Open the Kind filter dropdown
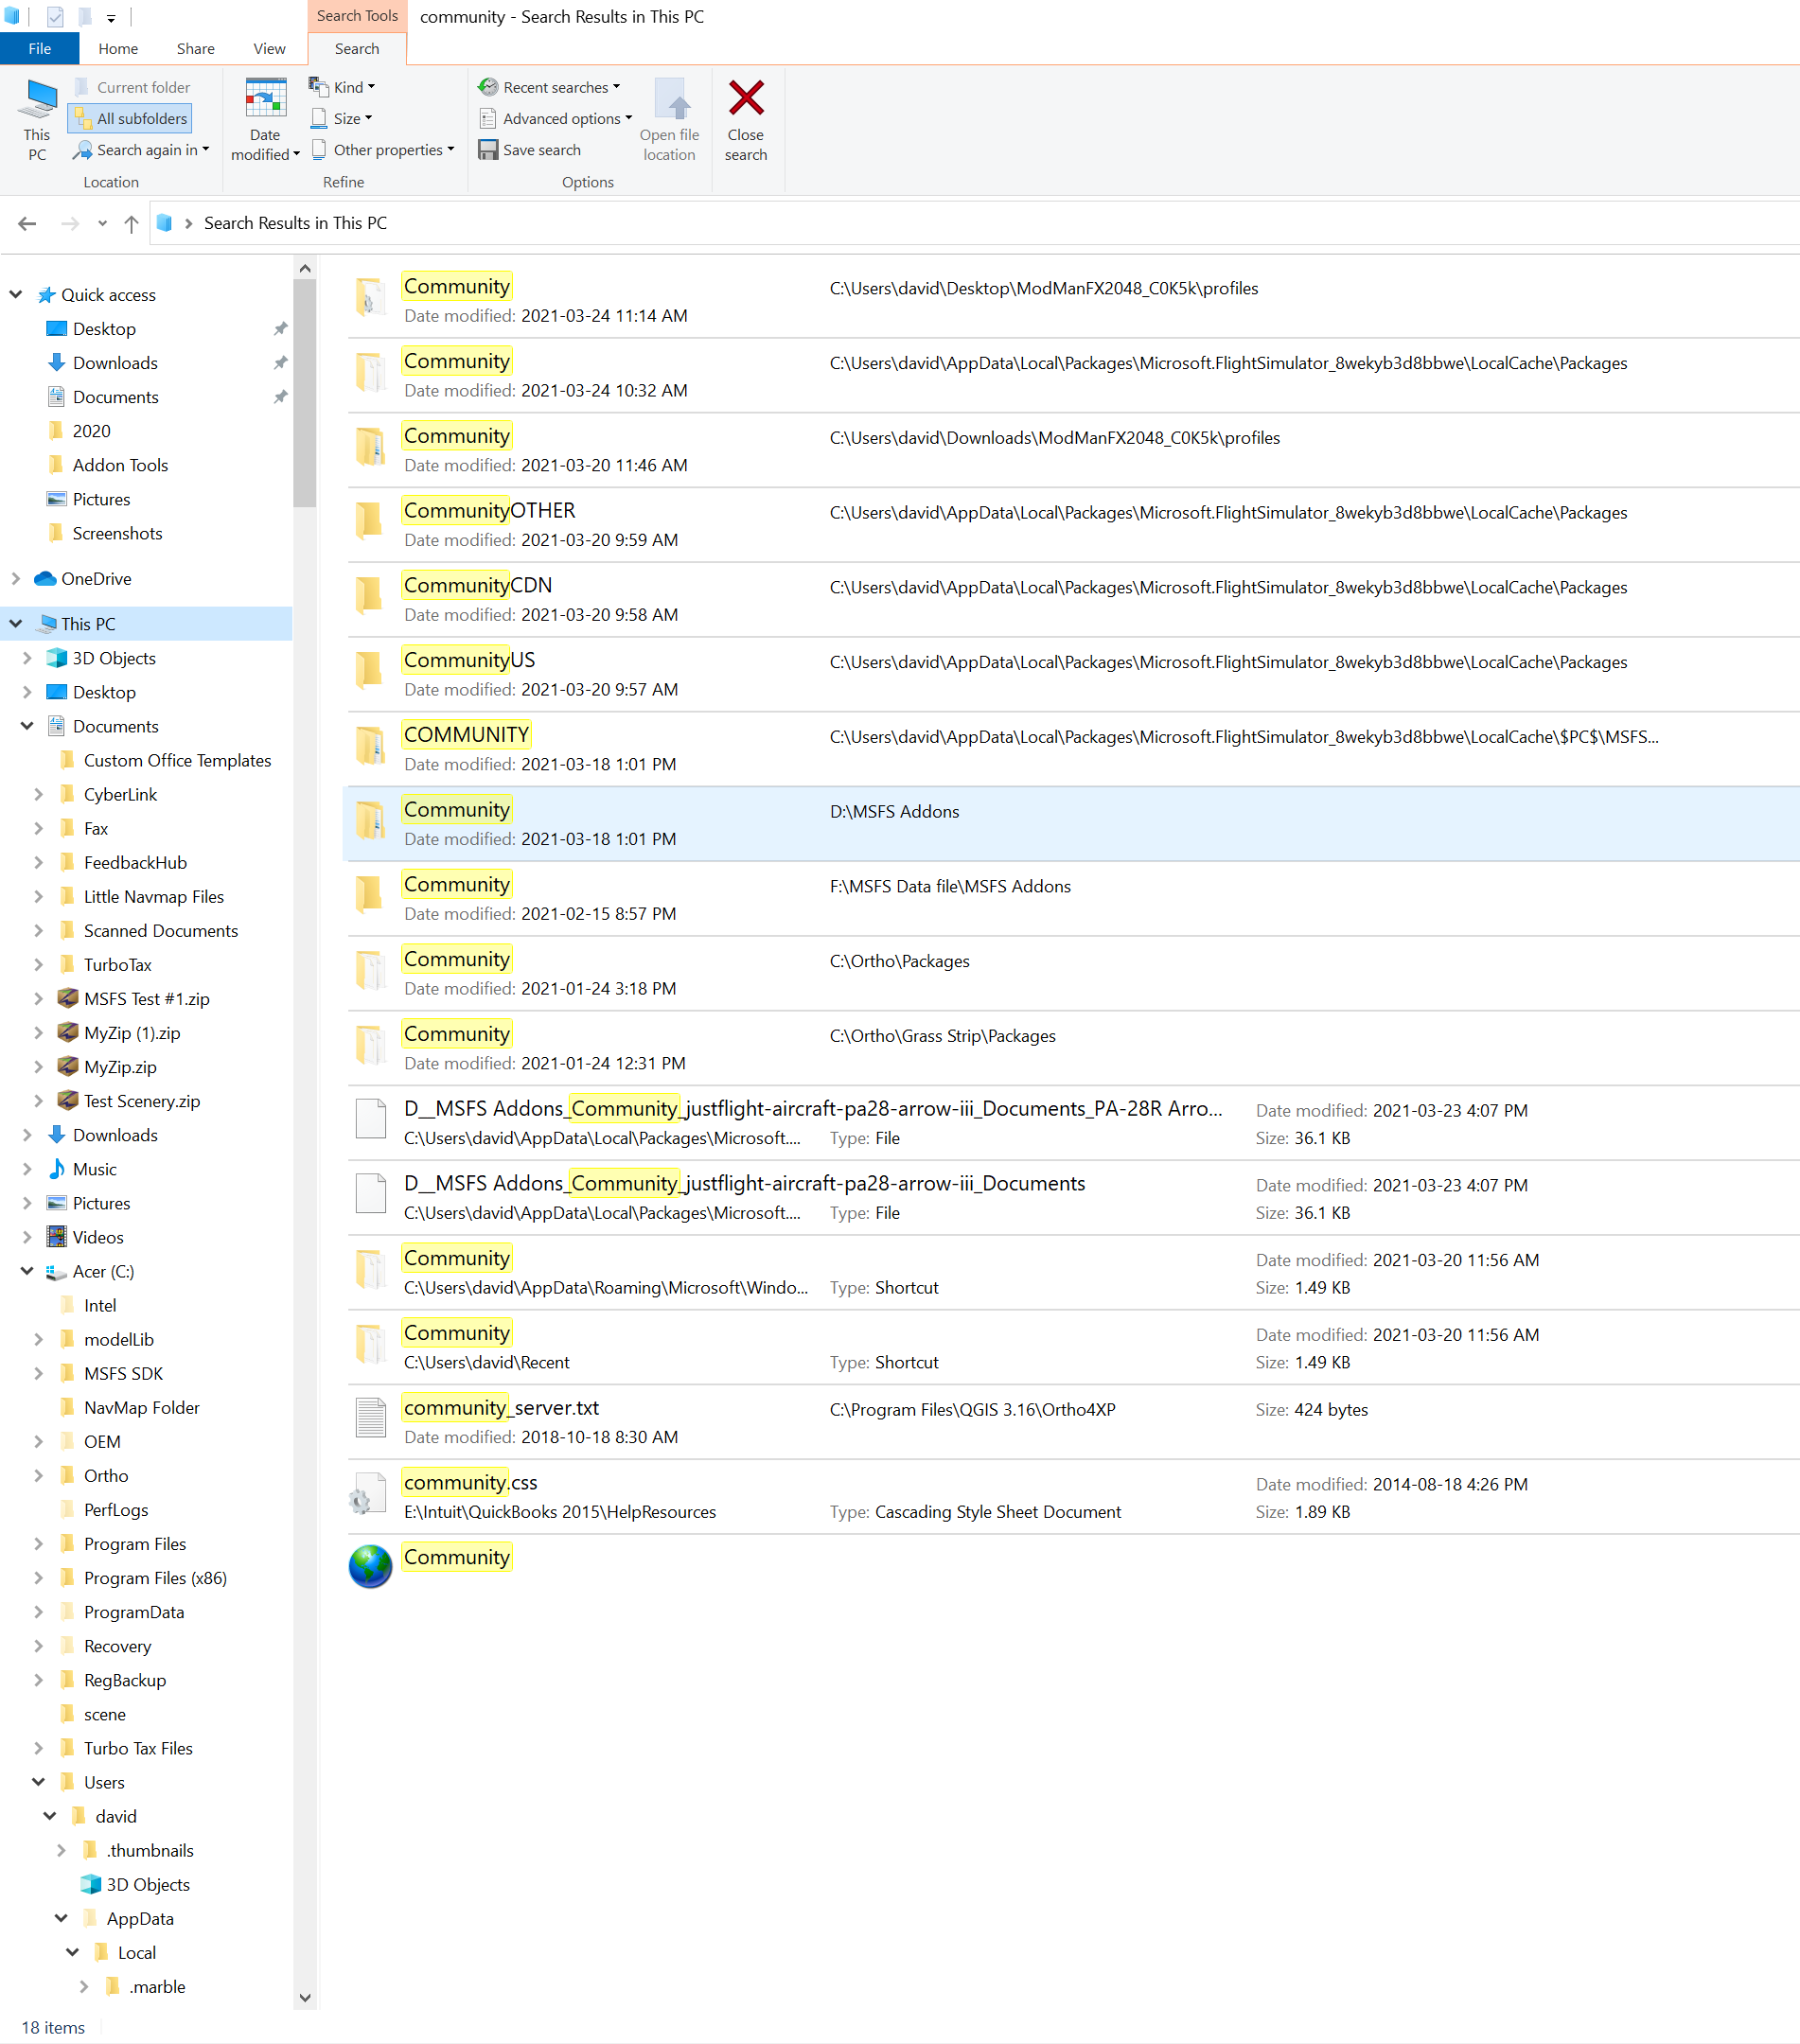Screen dimensions: 1800x2044 (x=343, y=88)
